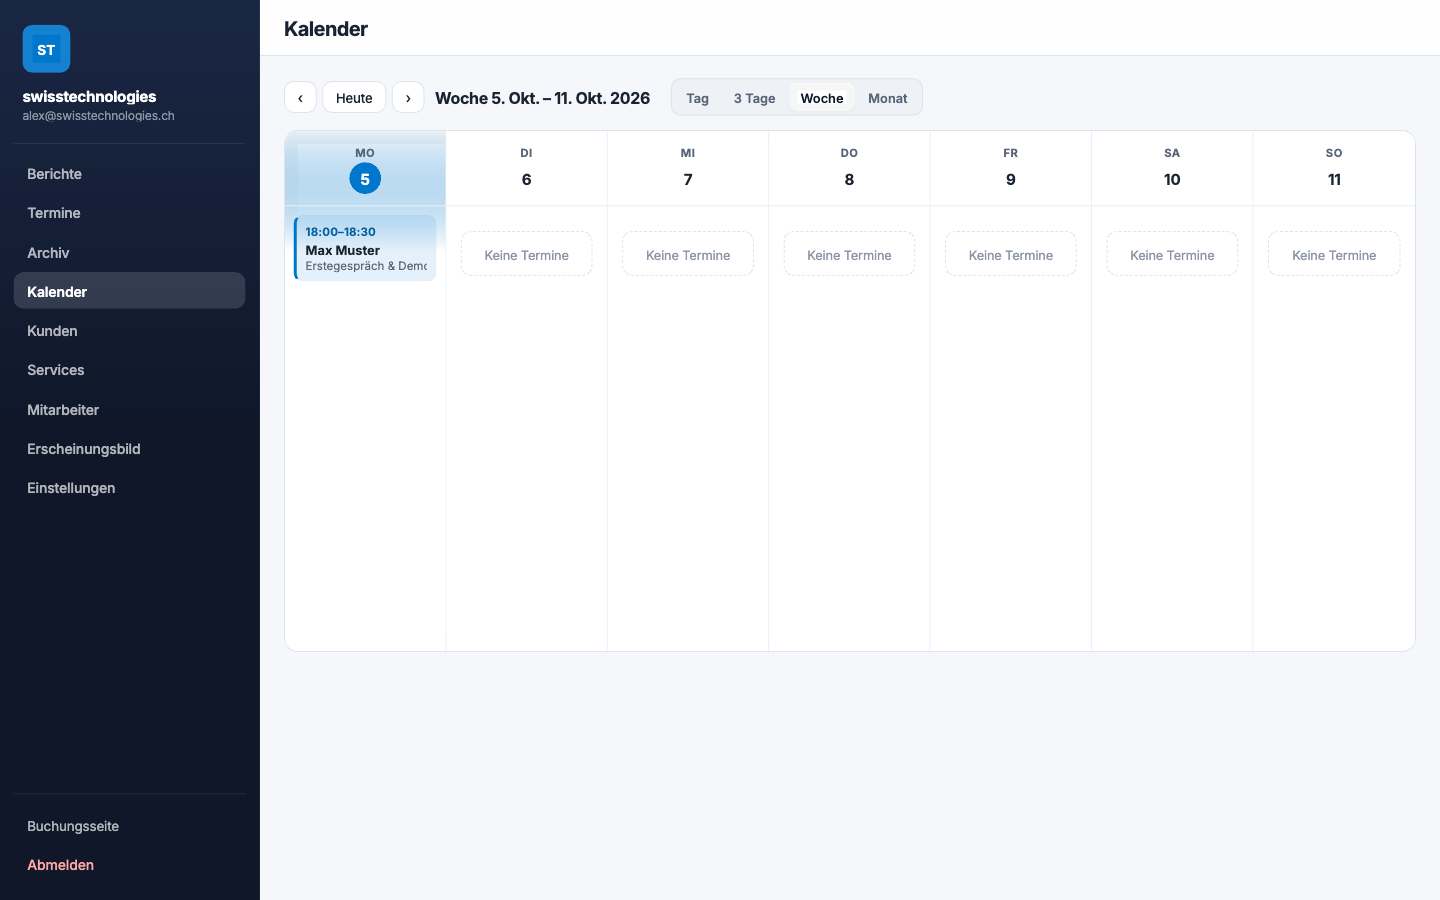Open Mitarbeiter in sidebar
This screenshot has width=1440, height=900.
[x=129, y=410]
